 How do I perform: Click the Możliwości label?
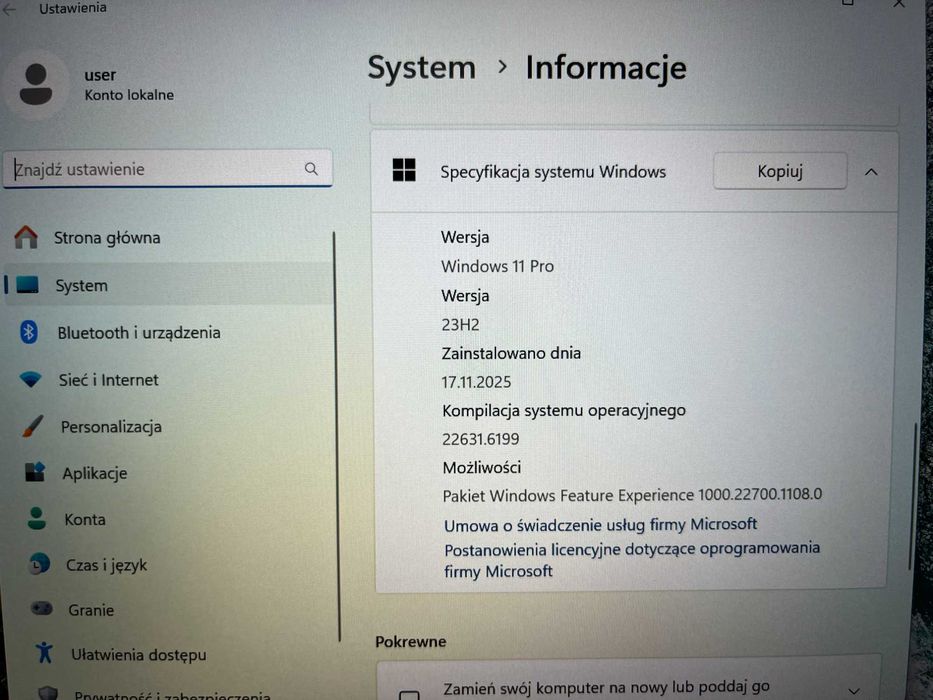pos(481,467)
